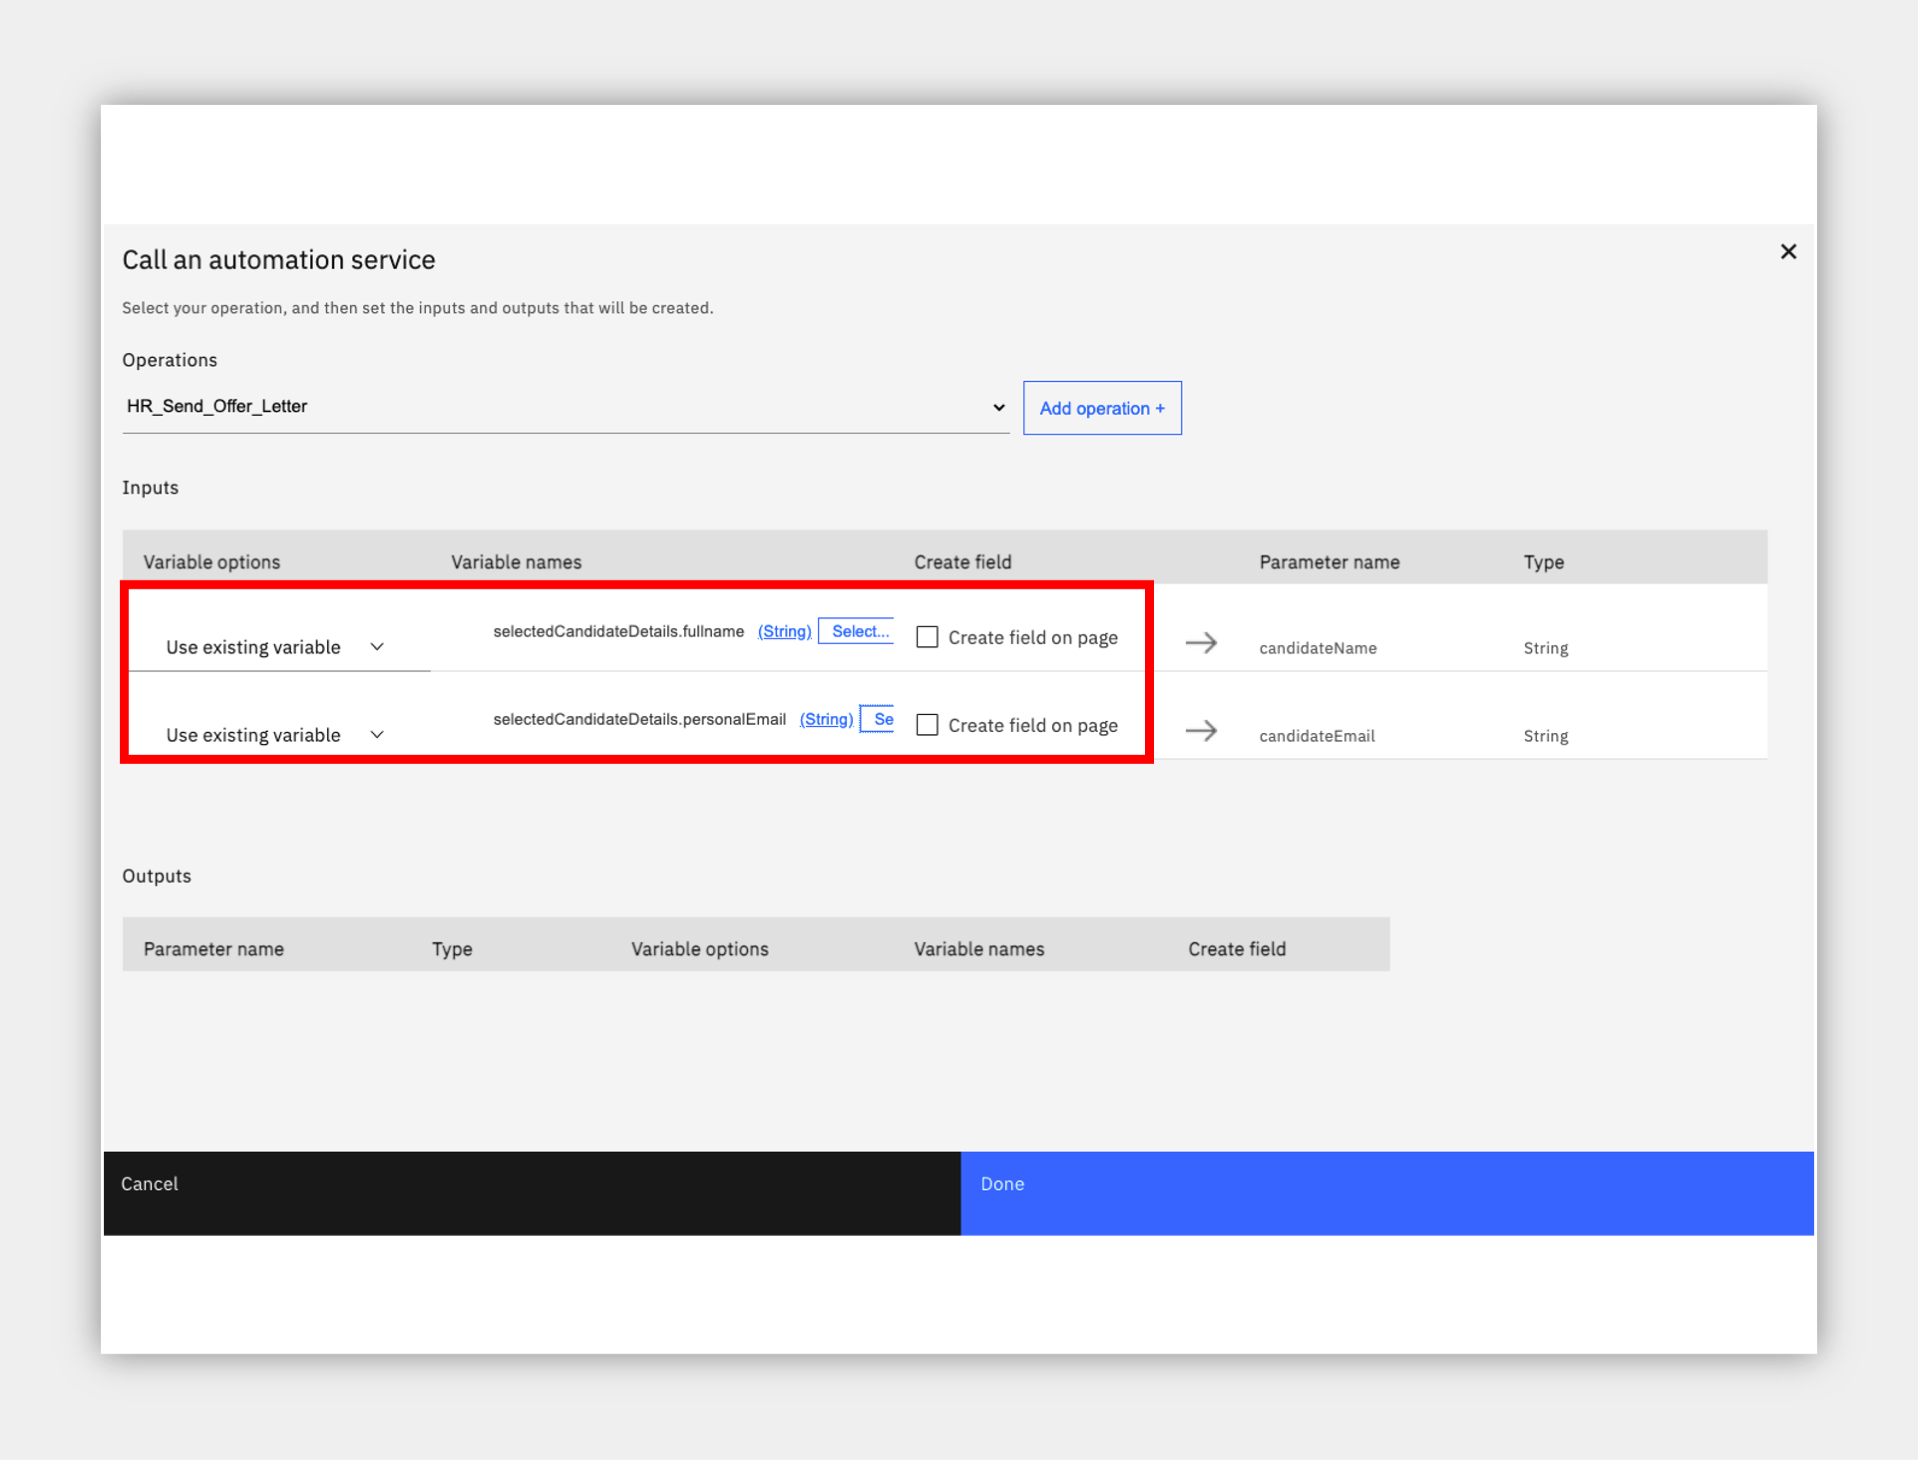Select the candidateEmail parameter text

[1316, 736]
